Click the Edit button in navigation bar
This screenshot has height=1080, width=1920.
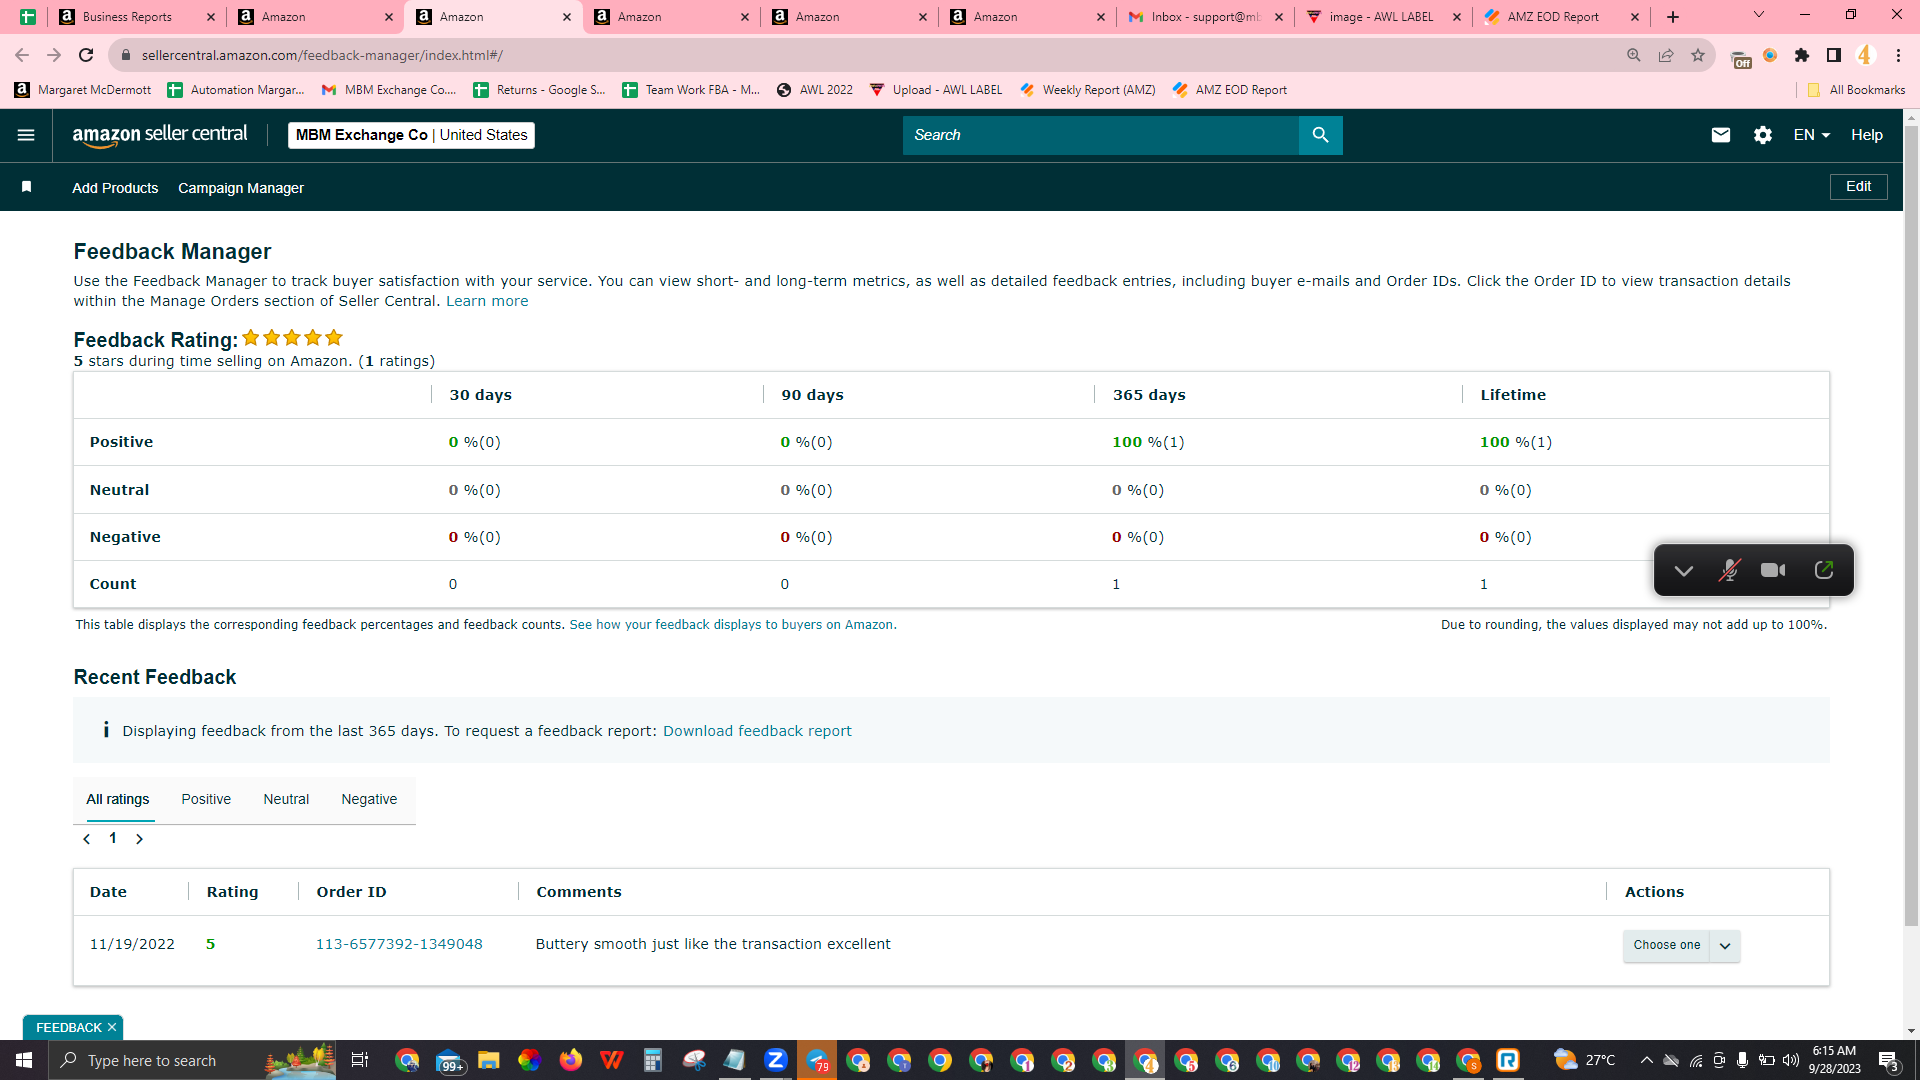[x=1858, y=186]
